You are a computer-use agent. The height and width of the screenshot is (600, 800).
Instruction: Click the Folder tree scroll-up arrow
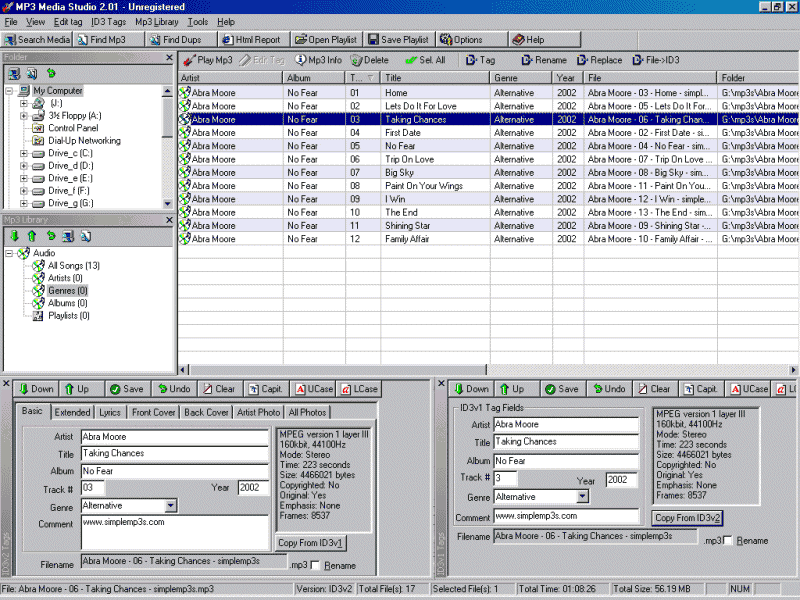click(x=167, y=92)
